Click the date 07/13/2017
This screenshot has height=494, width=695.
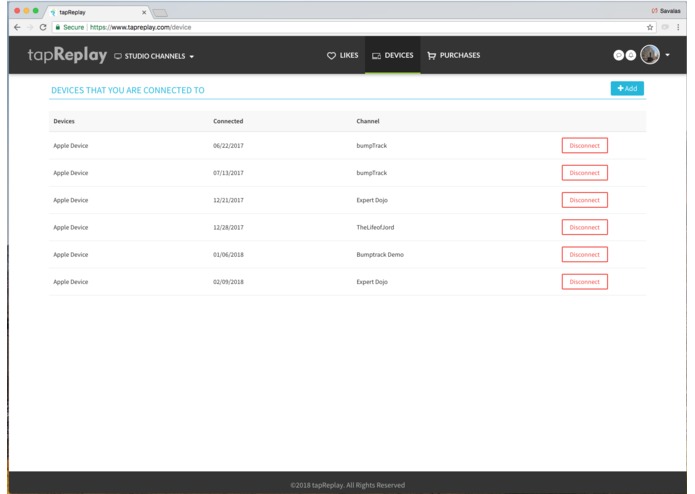coord(228,173)
